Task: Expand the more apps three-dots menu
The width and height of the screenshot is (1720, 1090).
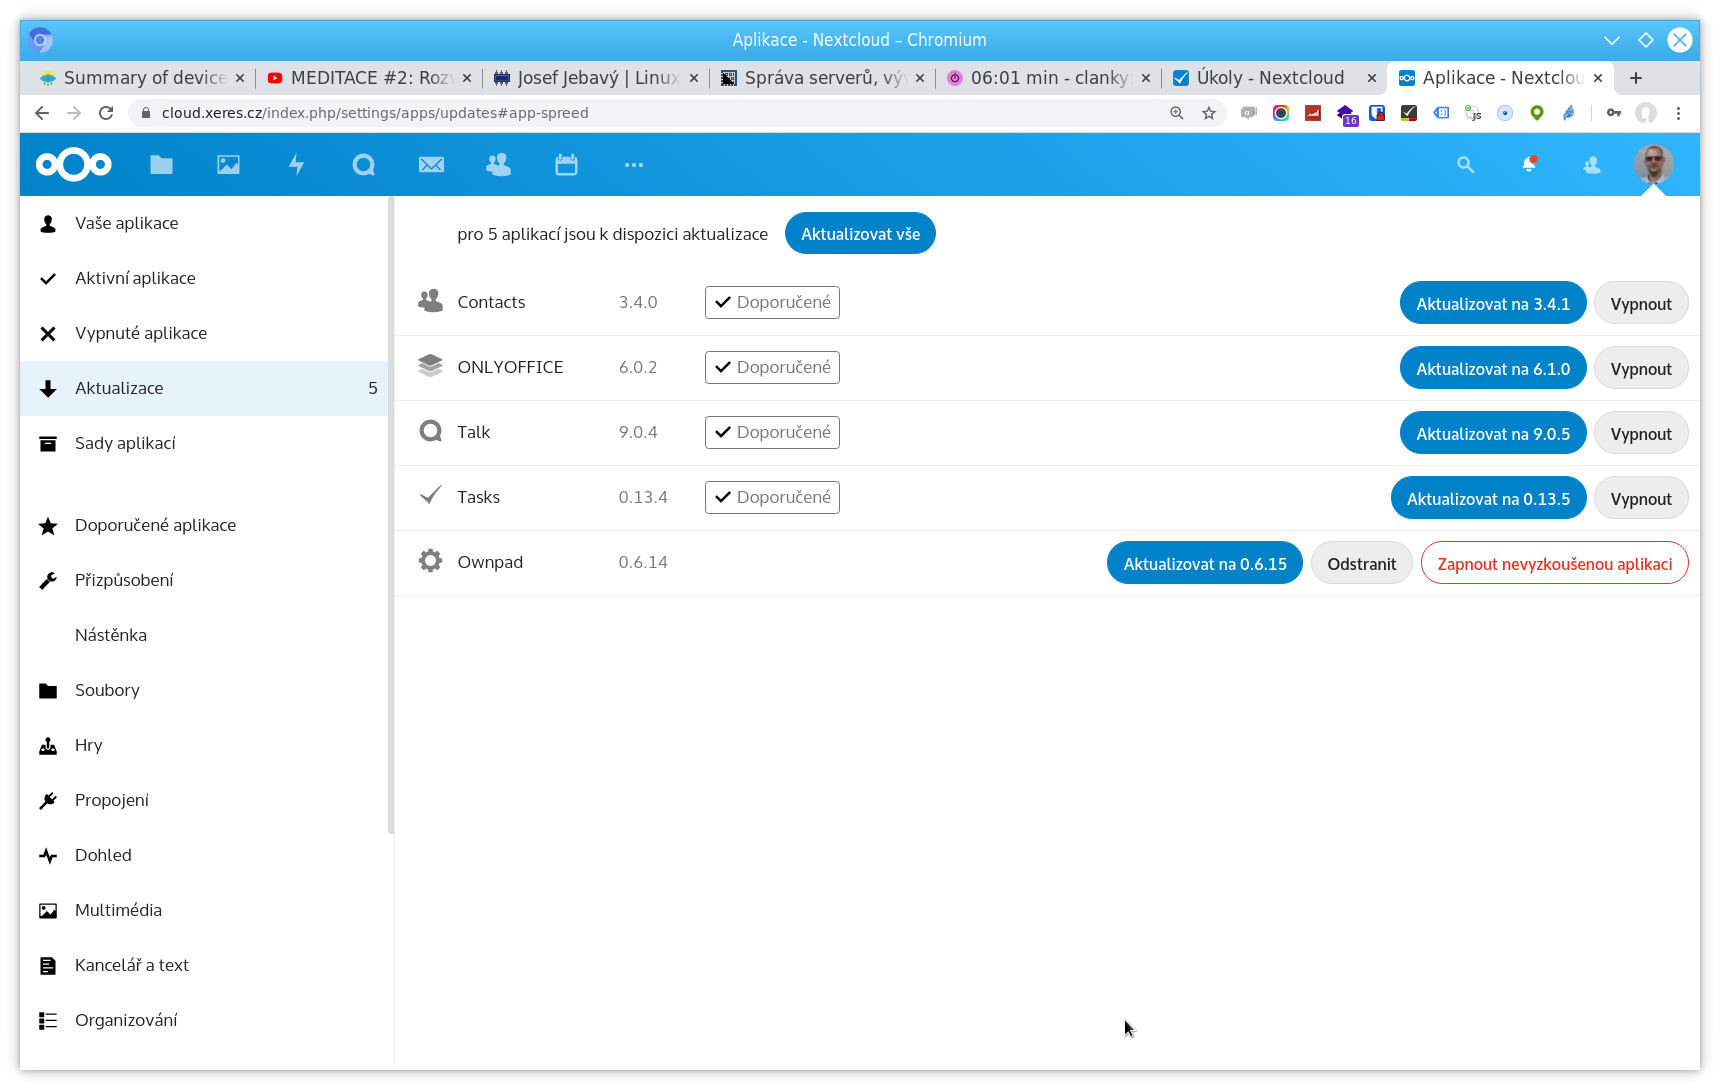Action: (634, 165)
